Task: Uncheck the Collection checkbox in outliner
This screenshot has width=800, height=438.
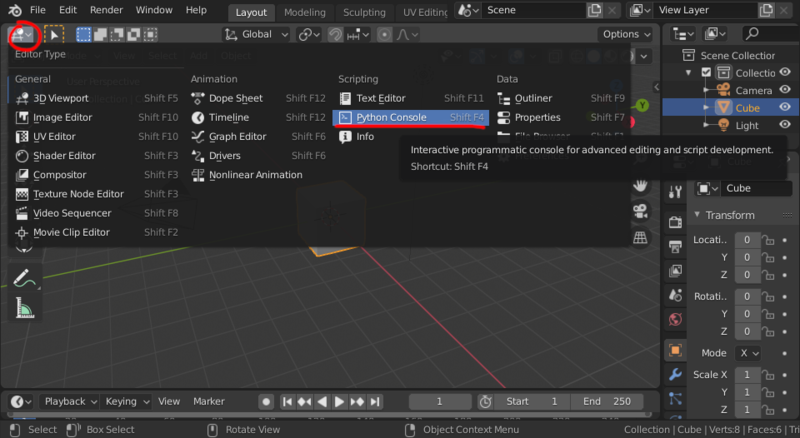Action: tap(706, 72)
